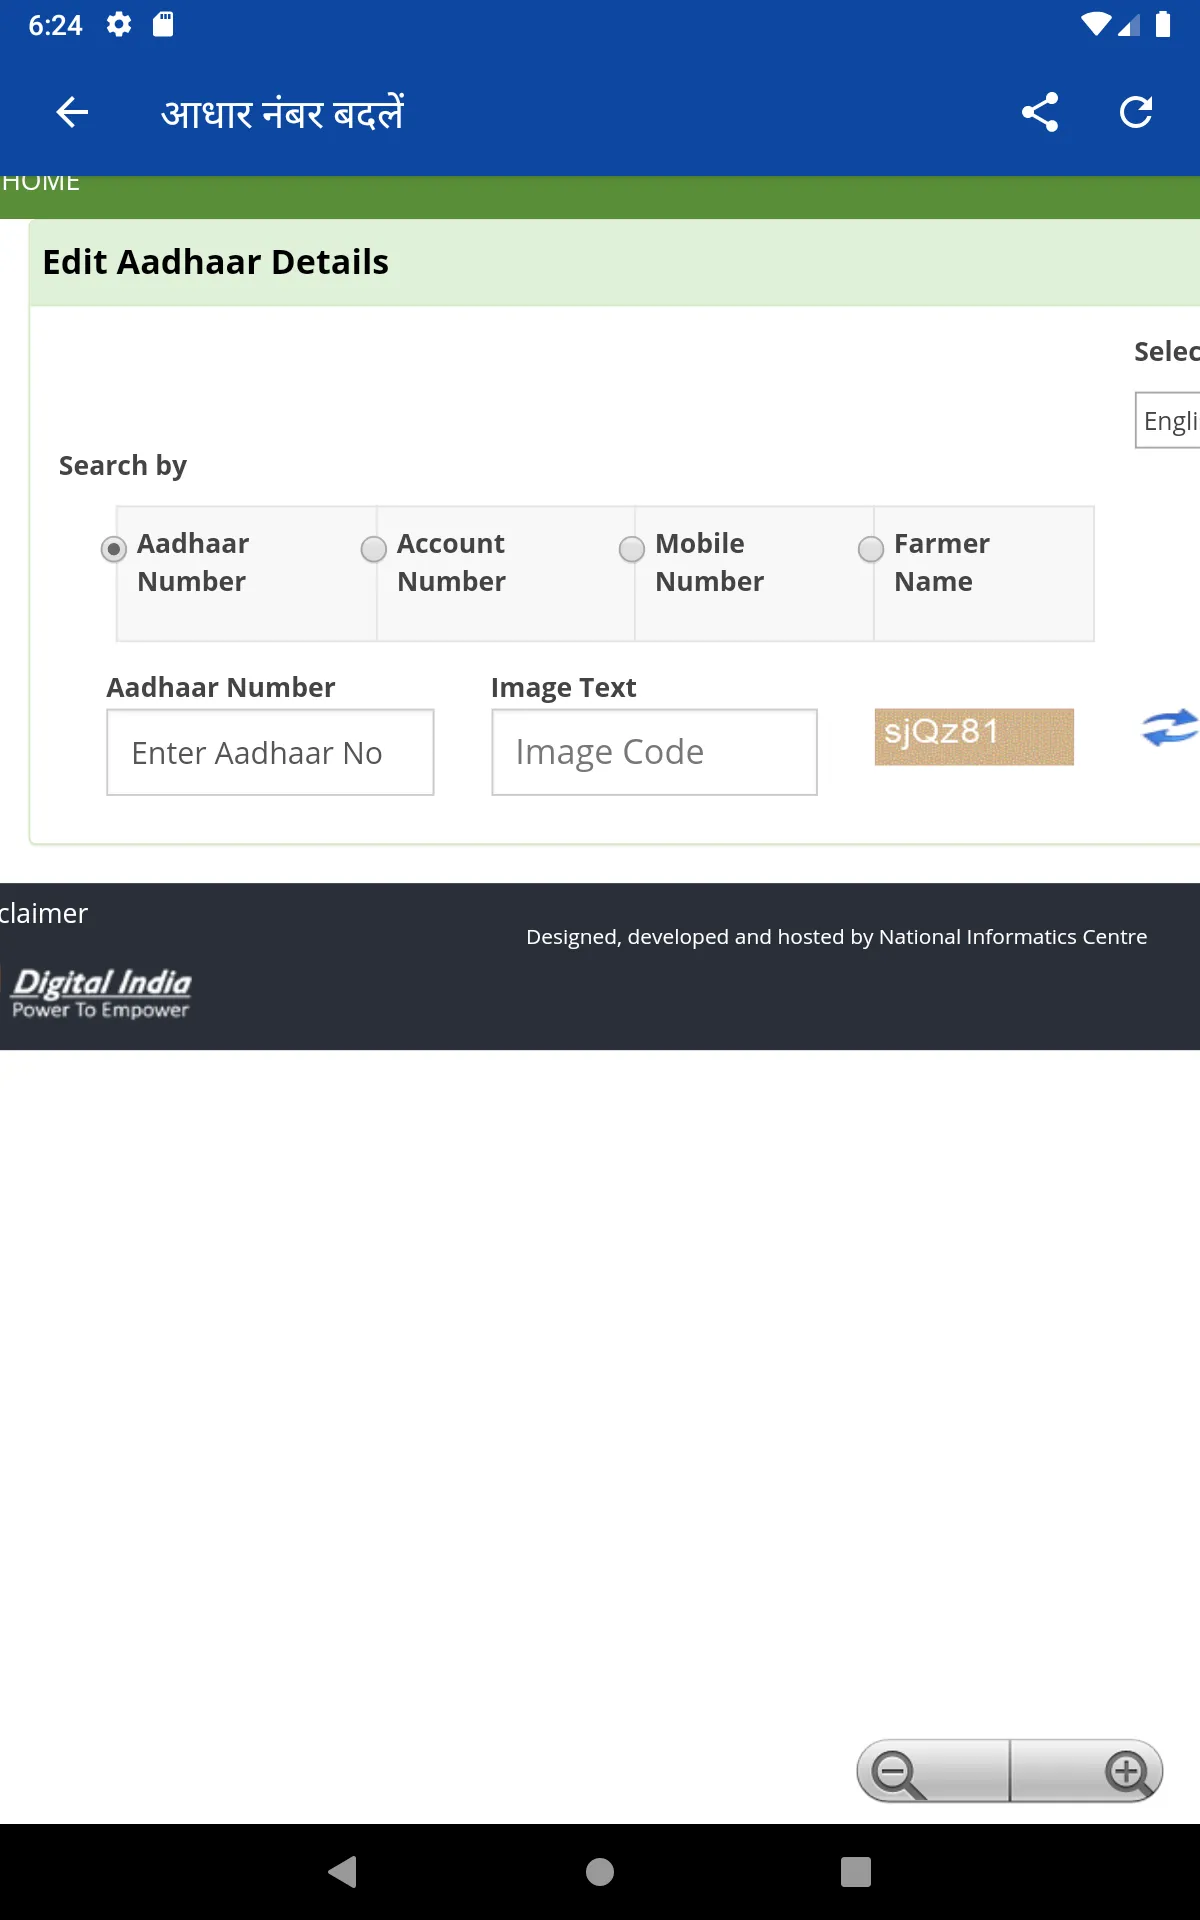The width and height of the screenshot is (1200, 1920).
Task: Tap the Android recent apps button
Action: (x=856, y=1871)
